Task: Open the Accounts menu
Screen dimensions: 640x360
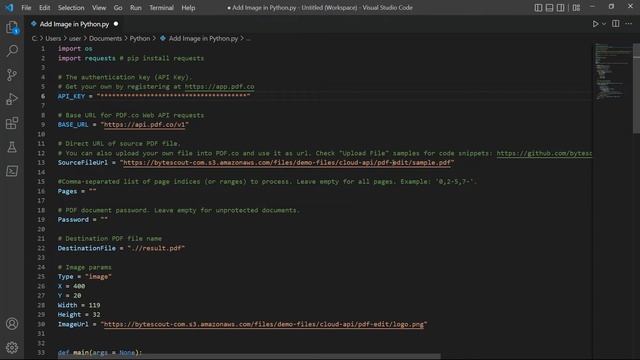Action: 12,324
